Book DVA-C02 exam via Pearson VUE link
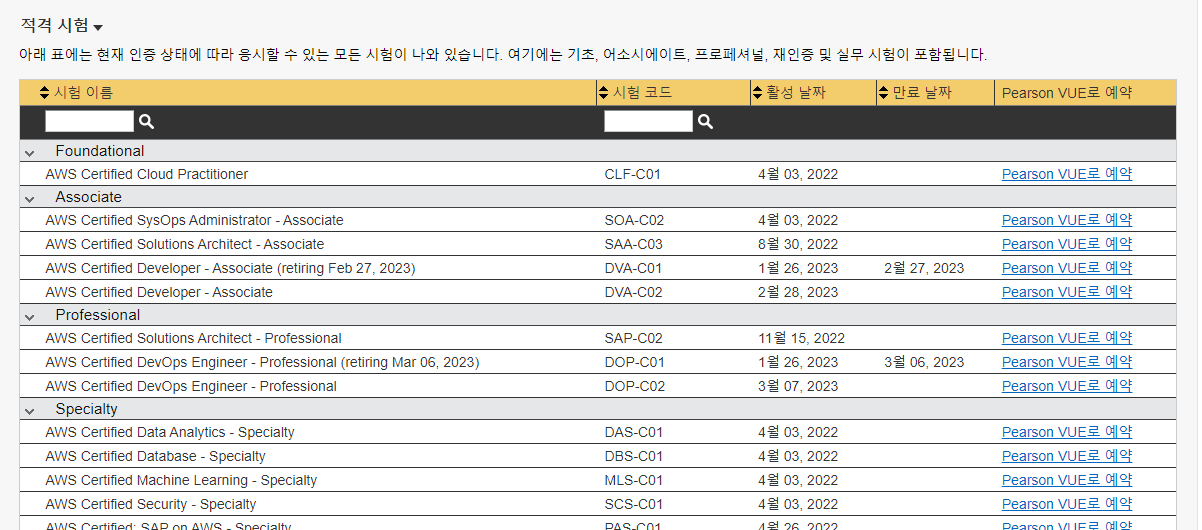 [x=1067, y=292]
